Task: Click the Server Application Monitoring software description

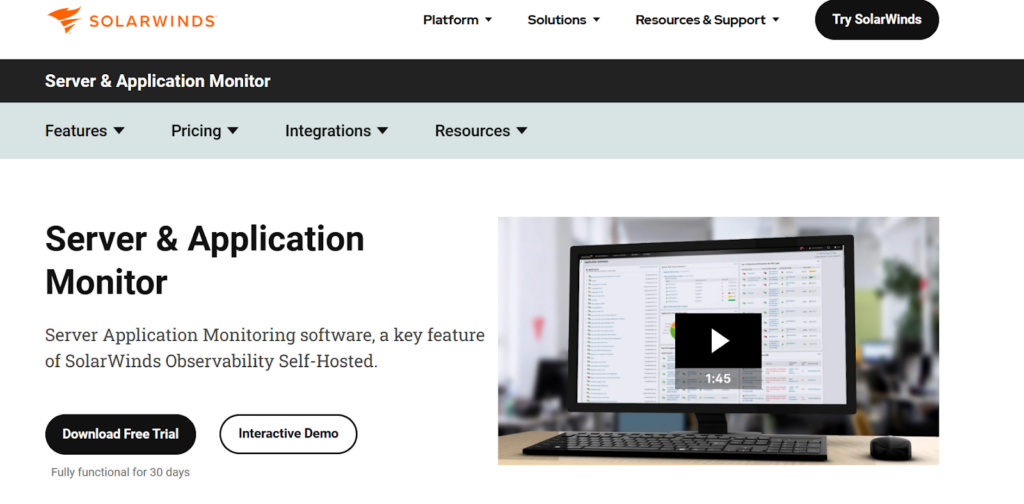Action: point(264,348)
